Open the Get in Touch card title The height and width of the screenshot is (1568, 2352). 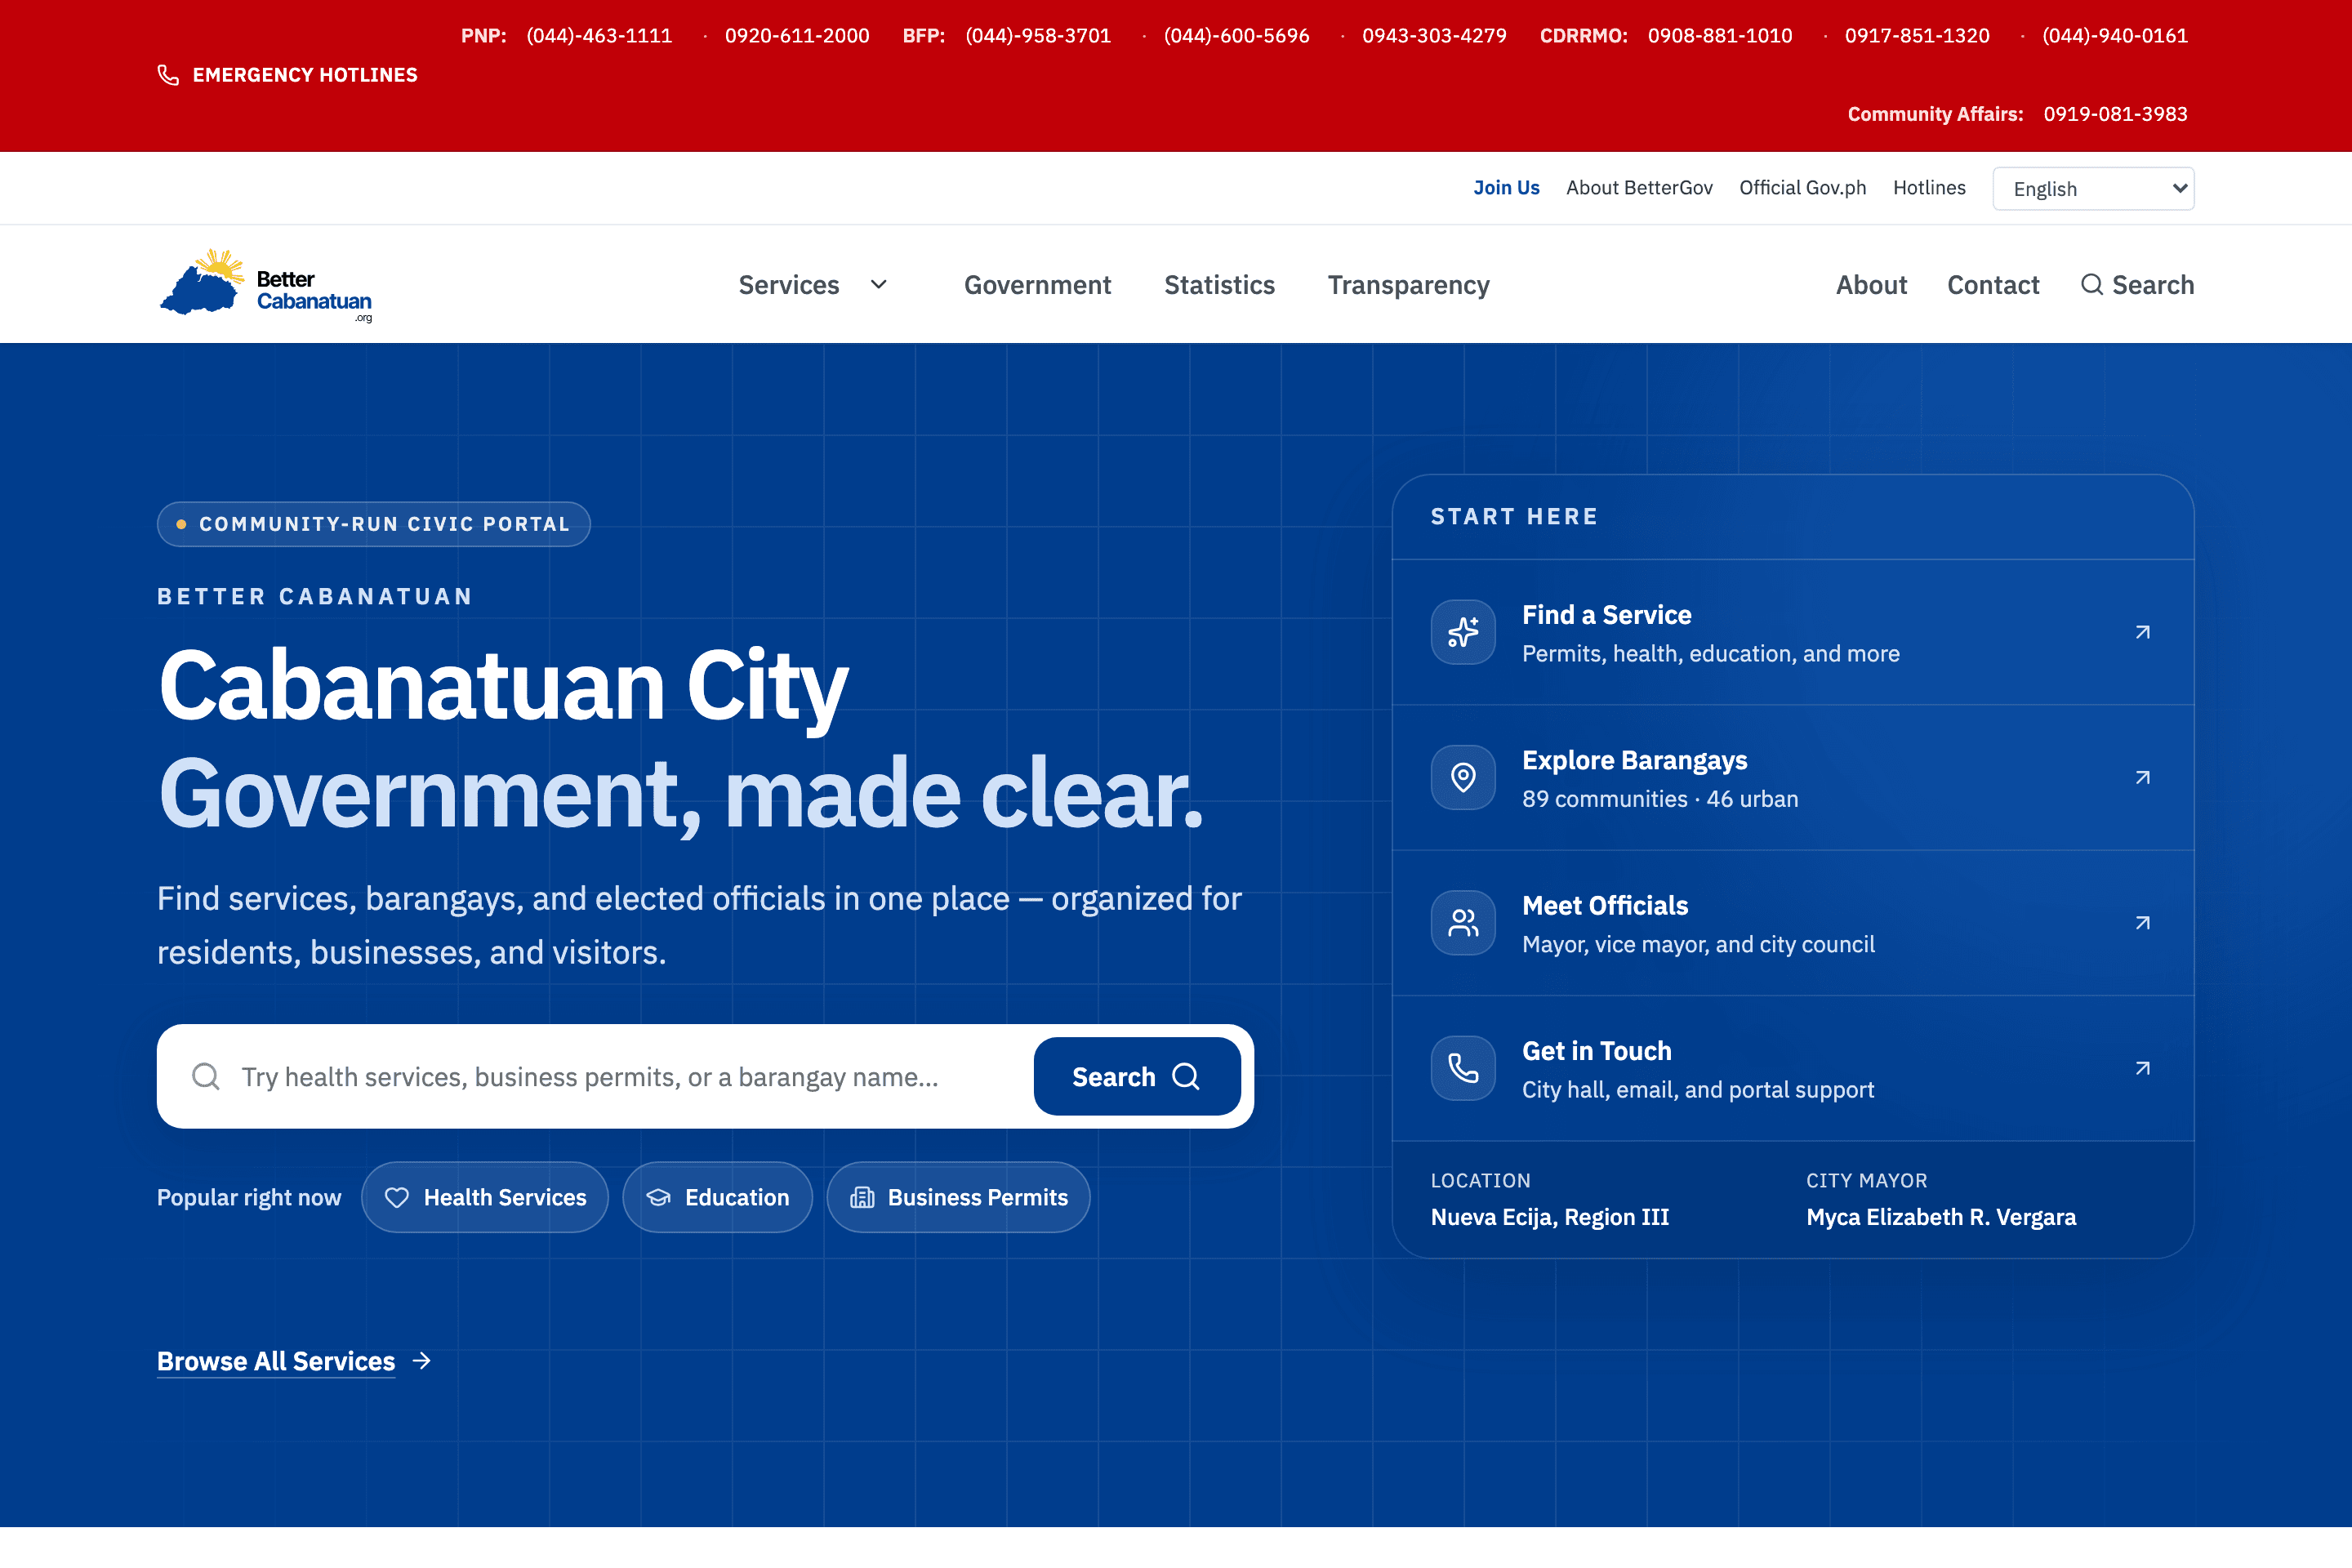(1596, 1050)
